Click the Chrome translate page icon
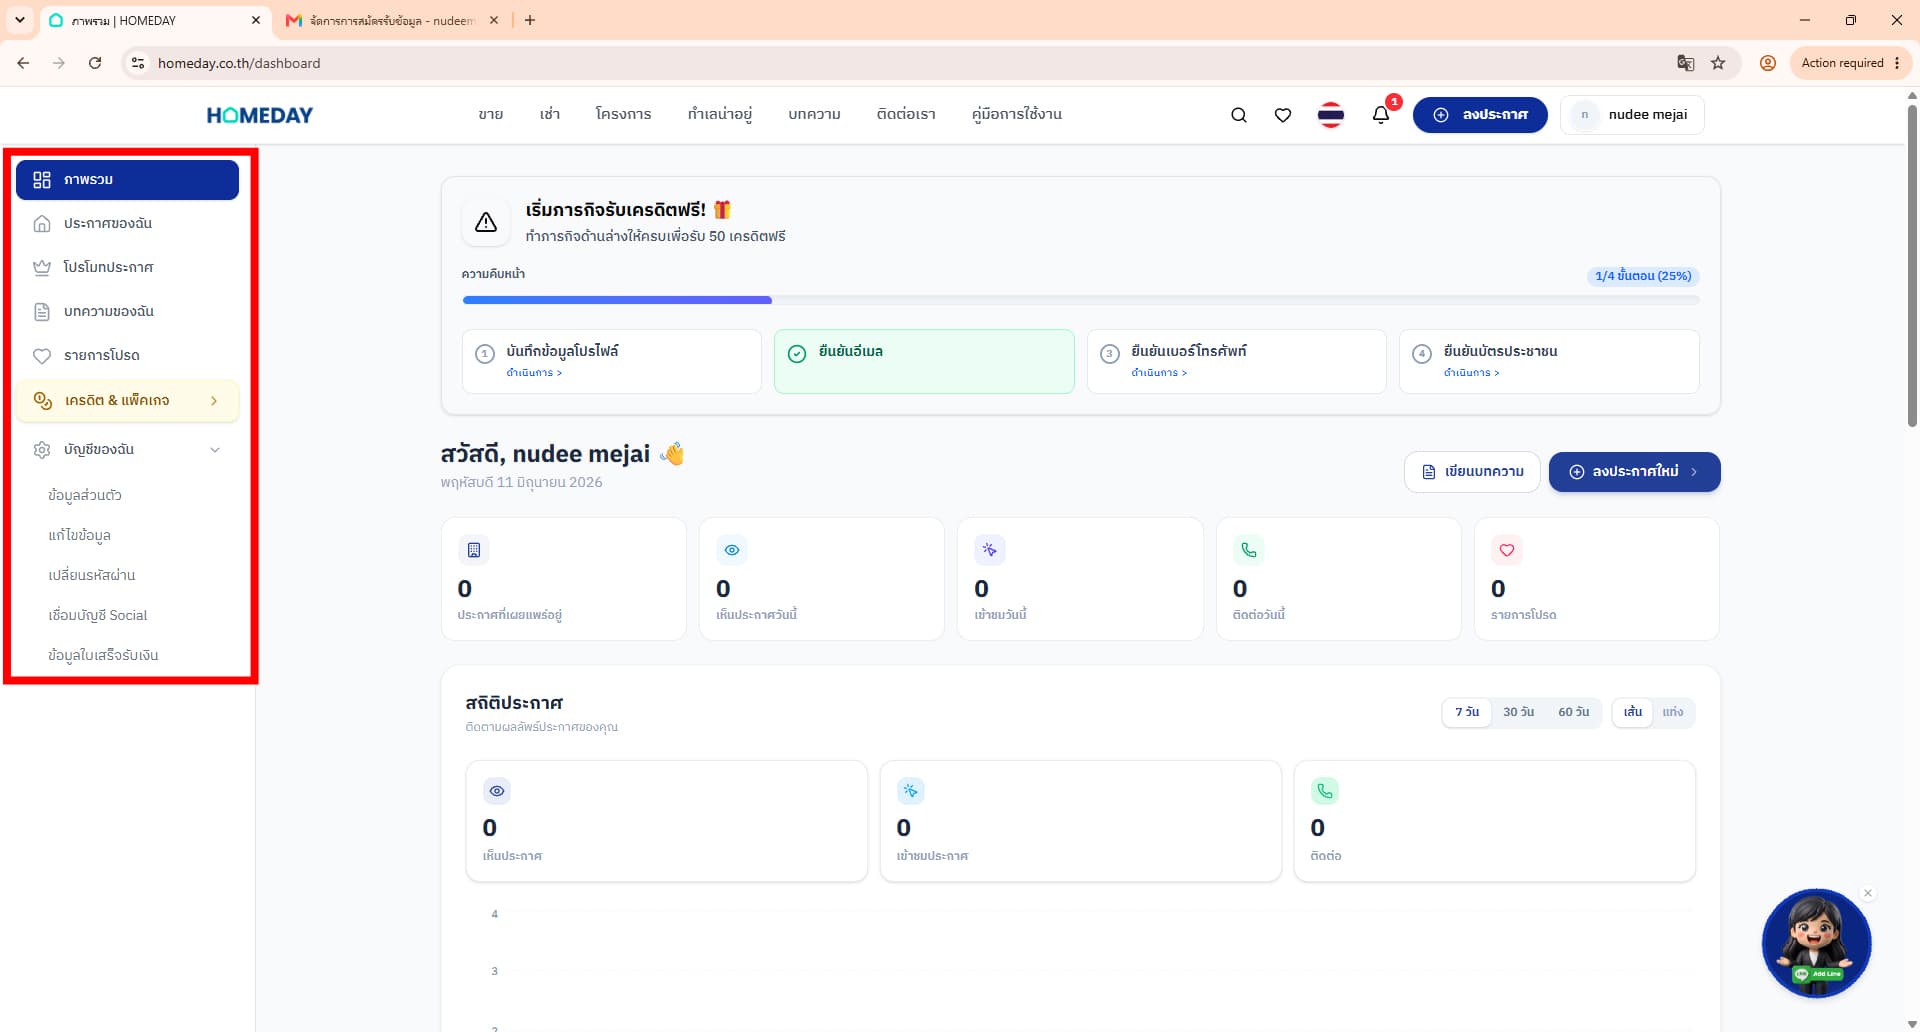 click(x=1686, y=63)
